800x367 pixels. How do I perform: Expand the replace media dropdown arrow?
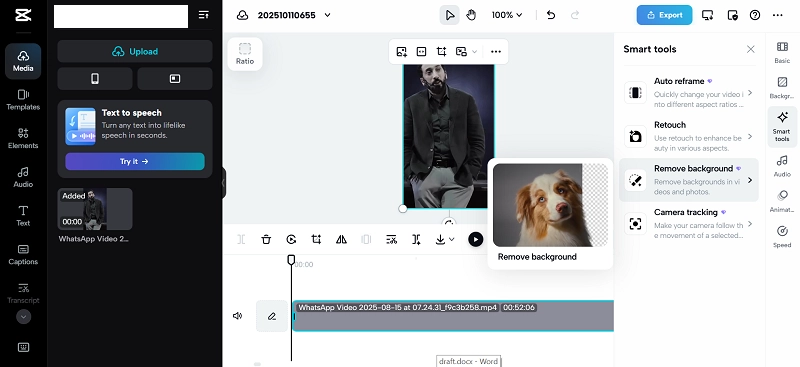coord(474,52)
